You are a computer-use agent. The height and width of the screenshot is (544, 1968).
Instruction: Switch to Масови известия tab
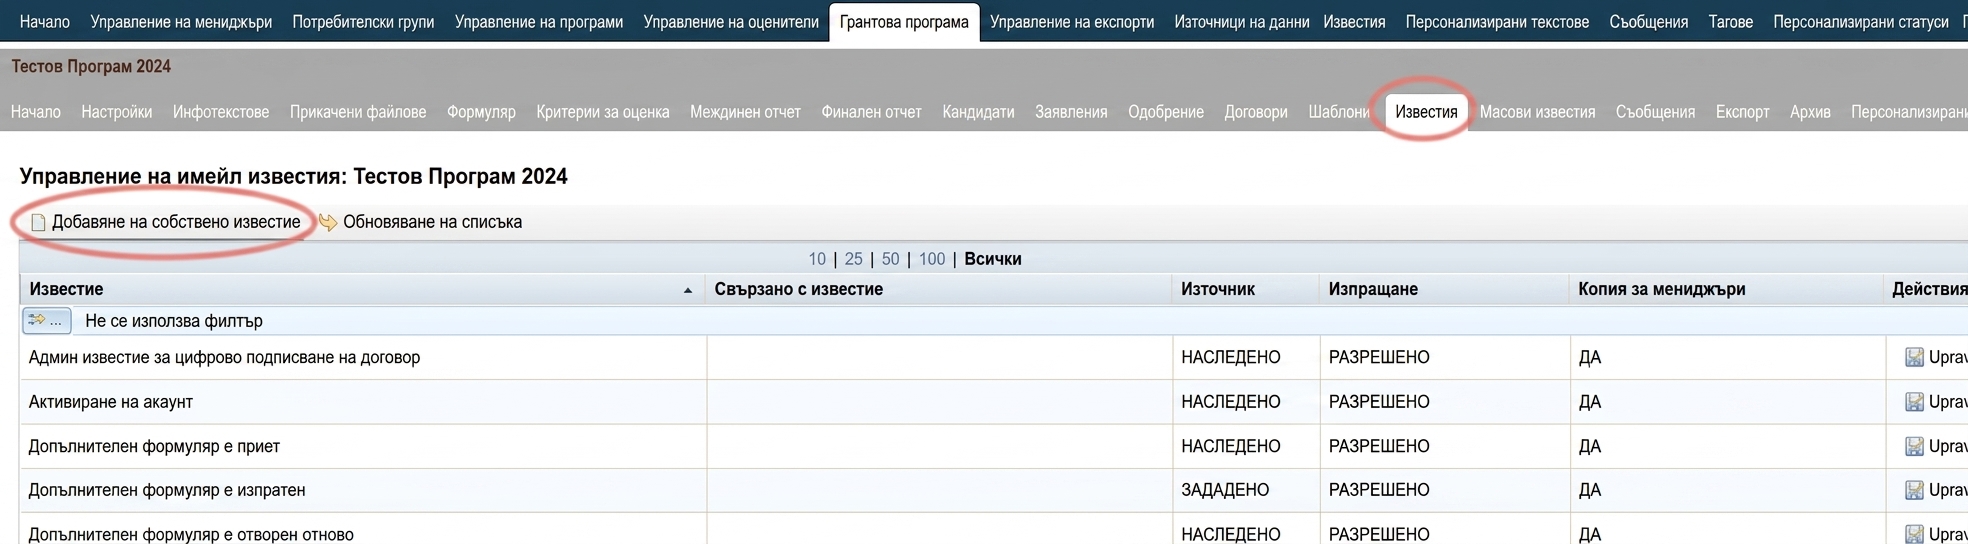[1537, 112]
